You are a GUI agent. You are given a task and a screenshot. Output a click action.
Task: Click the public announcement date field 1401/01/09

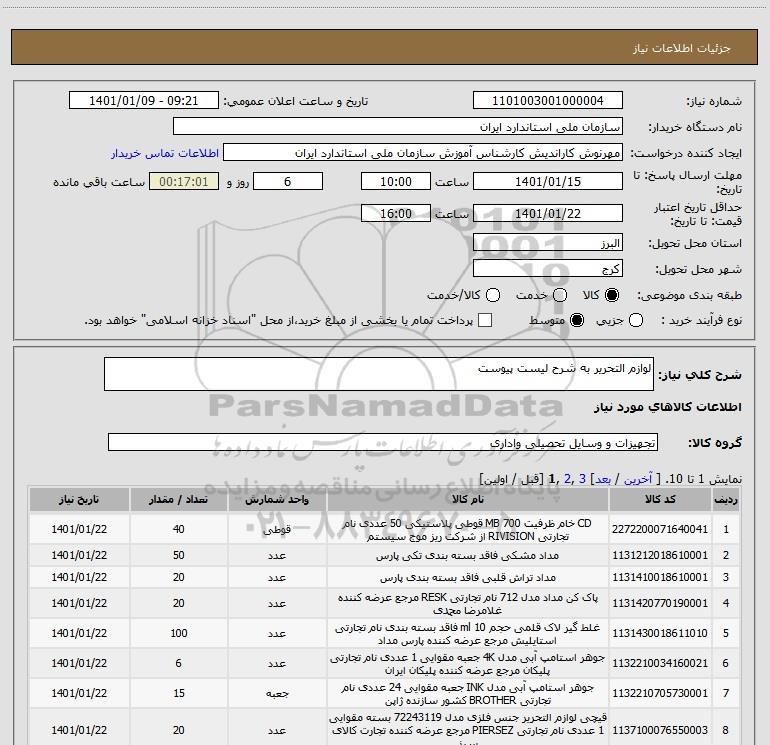click(x=144, y=100)
